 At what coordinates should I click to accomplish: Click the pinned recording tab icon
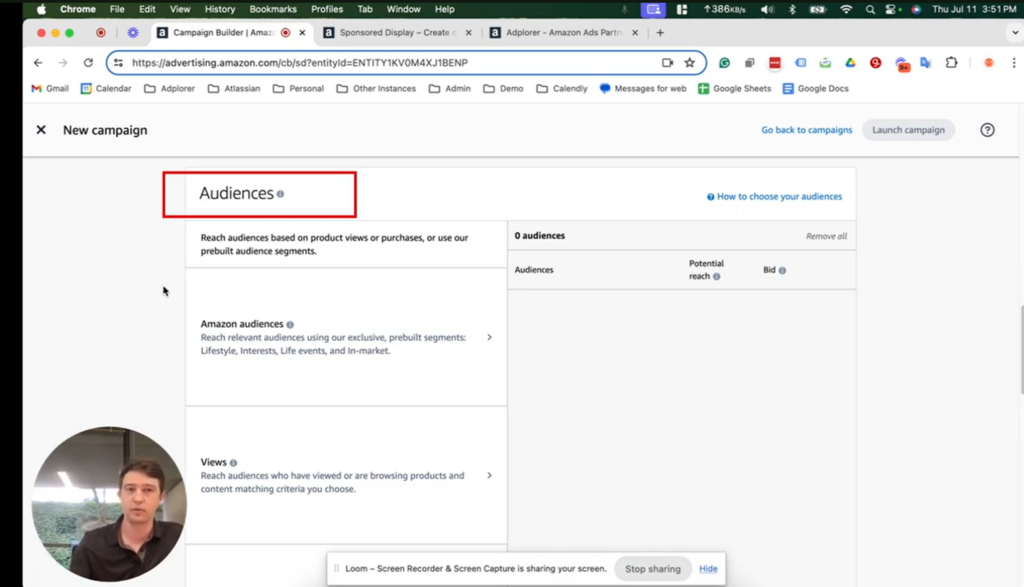click(x=101, y=33)
